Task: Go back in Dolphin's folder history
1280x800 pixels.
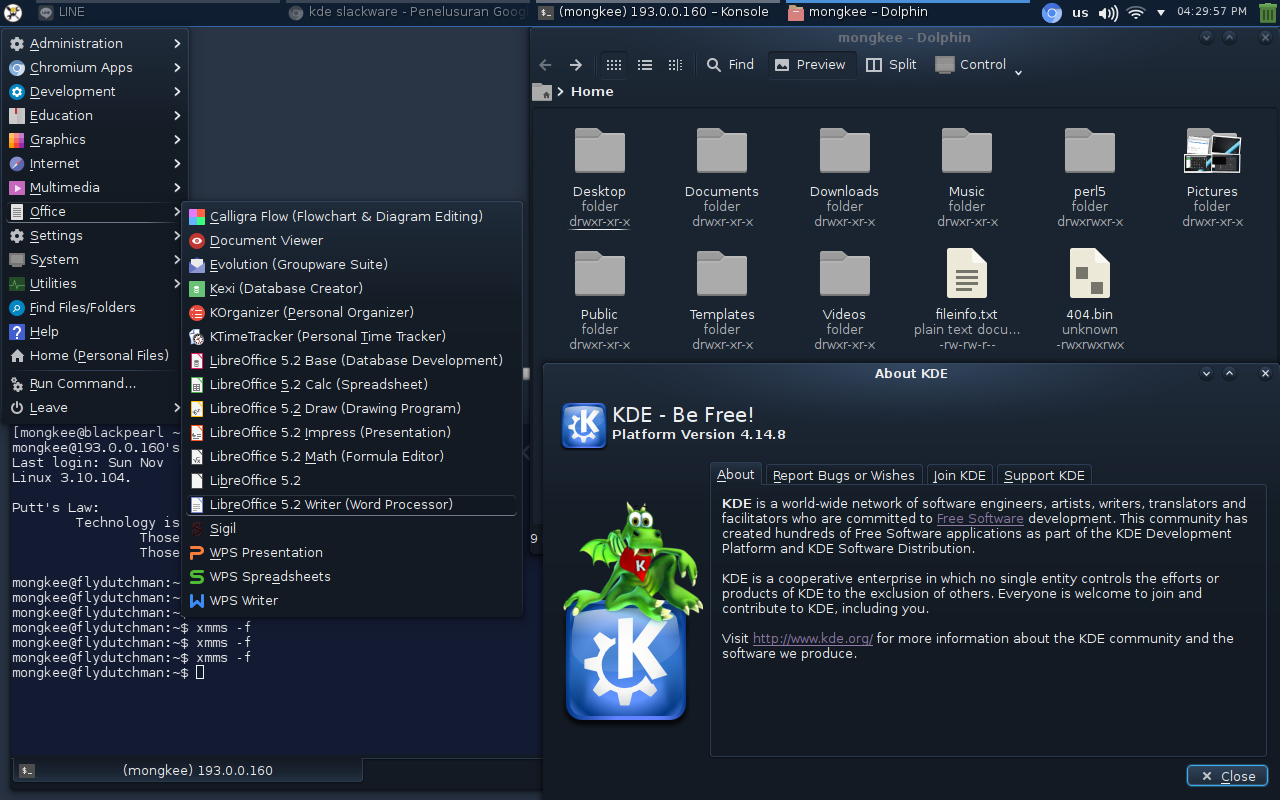Action: [545, 65]
